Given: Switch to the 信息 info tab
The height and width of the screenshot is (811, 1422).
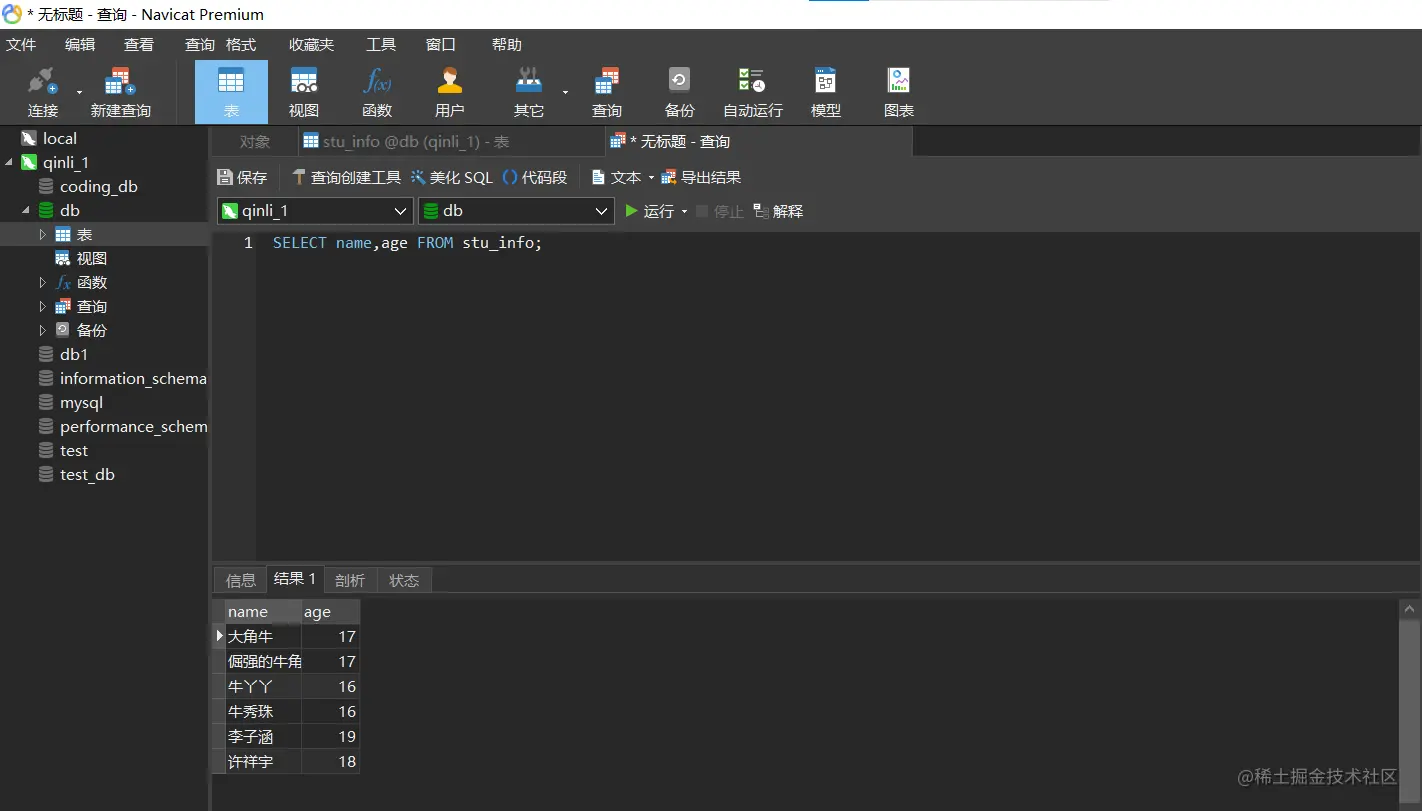Looking at the screenshot, I should [241, 580].
